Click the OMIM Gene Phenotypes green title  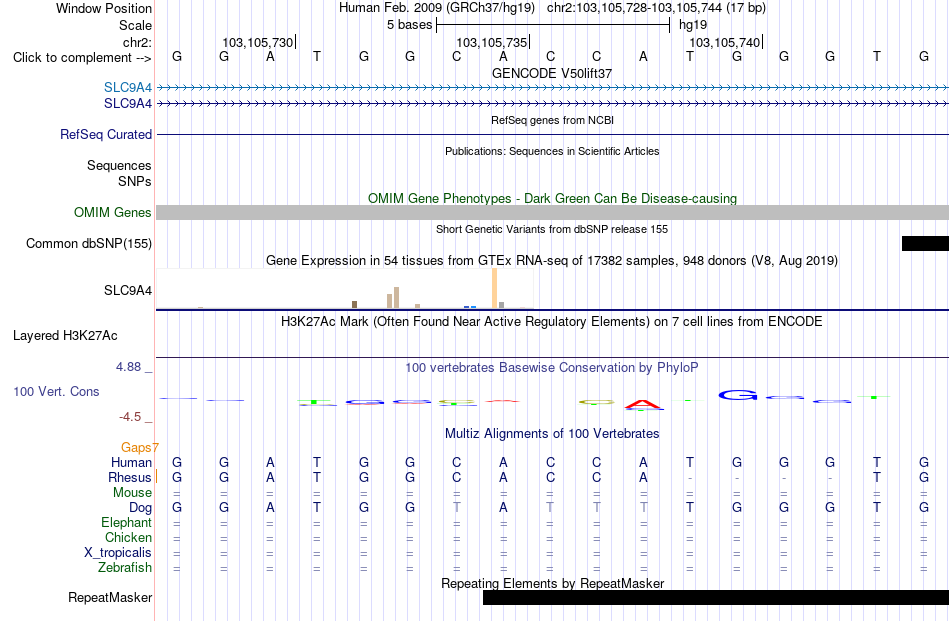click(x=552, y=199)
